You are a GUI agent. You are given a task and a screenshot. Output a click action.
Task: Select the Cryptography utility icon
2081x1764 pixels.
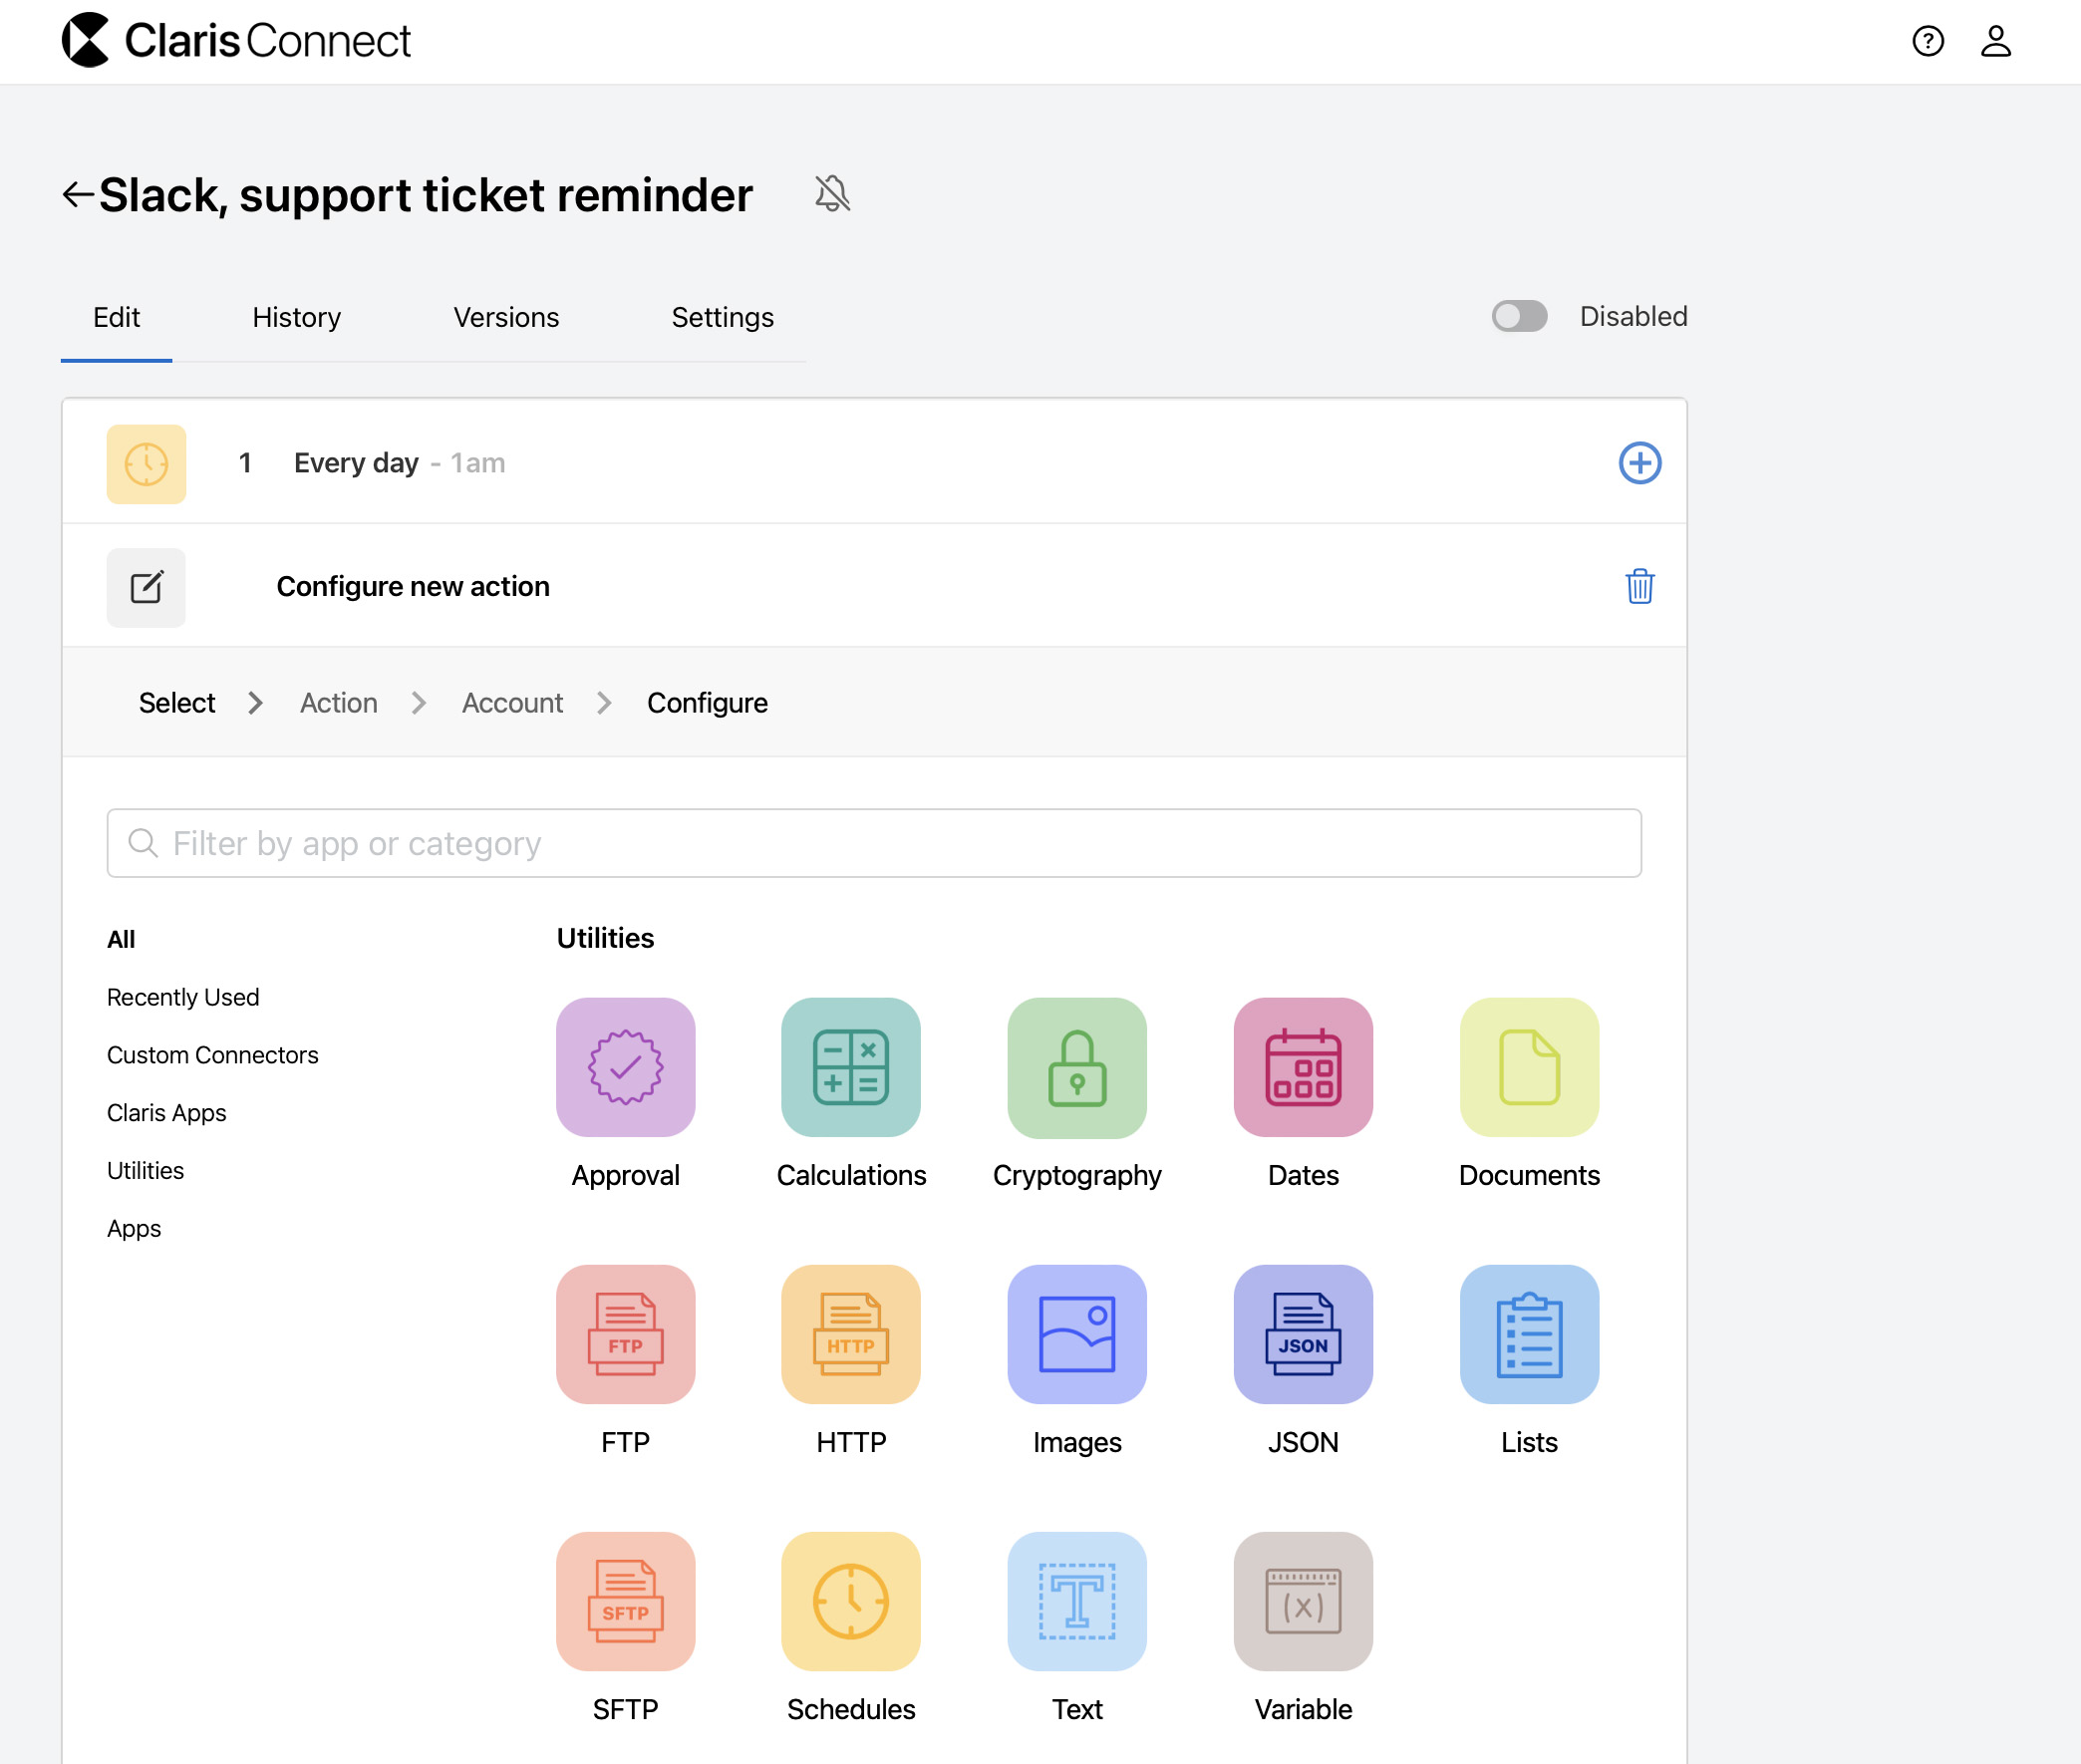pyautogui.click(x=1076, y=1067)
